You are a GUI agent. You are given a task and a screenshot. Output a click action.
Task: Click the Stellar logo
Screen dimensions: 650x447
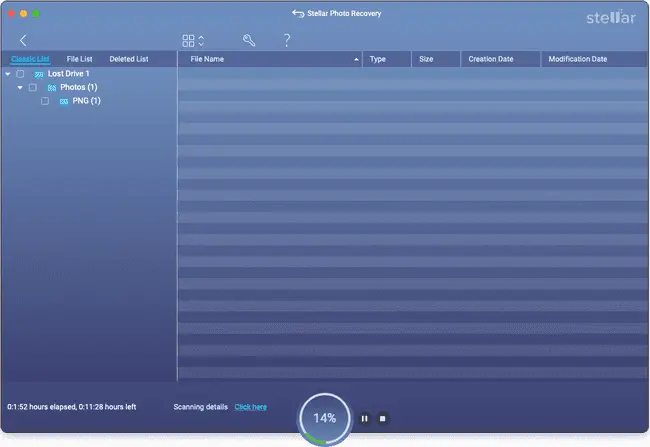611,17
